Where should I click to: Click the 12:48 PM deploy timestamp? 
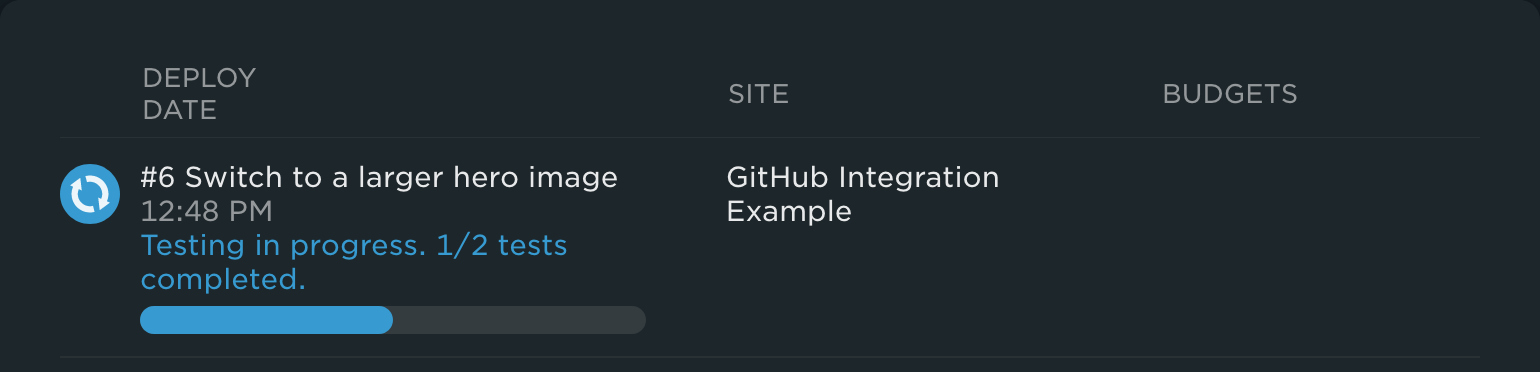click(206, 212)
